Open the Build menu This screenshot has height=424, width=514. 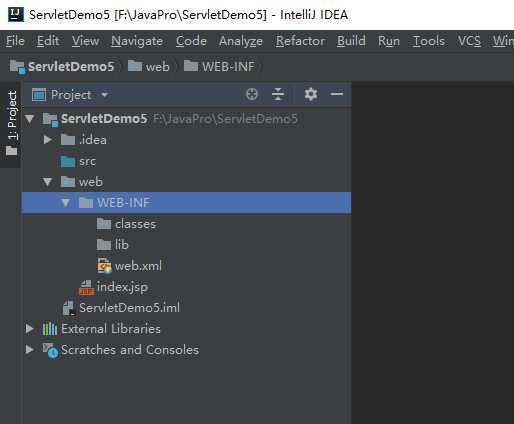click(x=351, y=41)
